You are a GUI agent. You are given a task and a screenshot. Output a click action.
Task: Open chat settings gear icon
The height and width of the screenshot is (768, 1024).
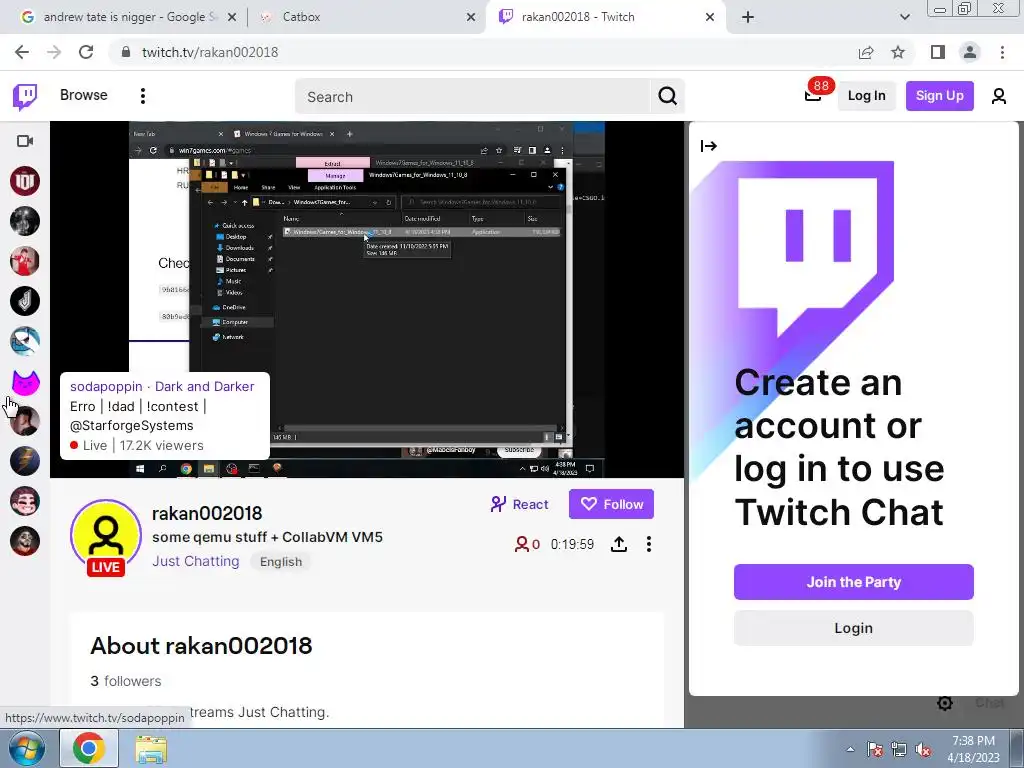coord(944,703)
